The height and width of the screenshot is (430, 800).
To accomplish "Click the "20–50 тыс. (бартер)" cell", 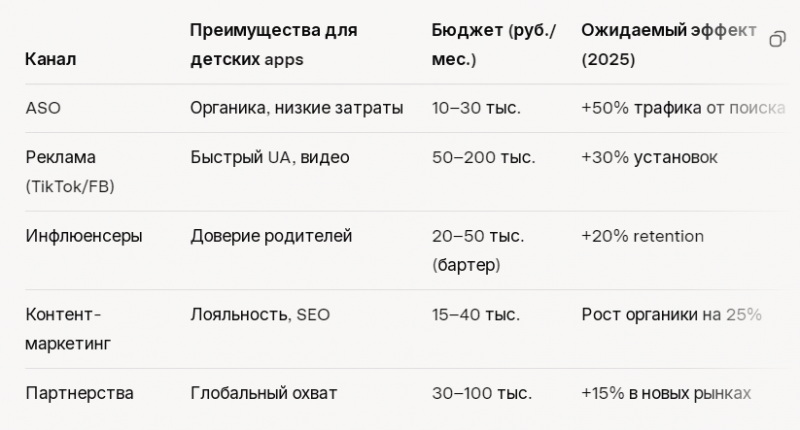I will click(478, 250).
